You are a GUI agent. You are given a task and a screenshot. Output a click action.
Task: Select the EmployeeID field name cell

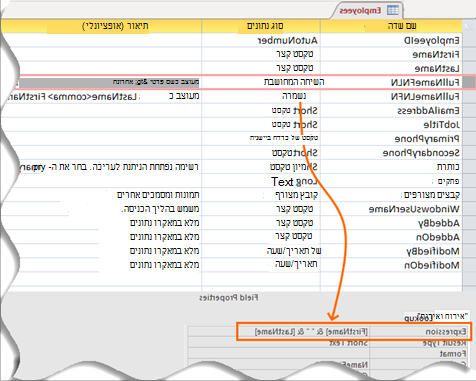pyautogui.click(x=391, y=40)
